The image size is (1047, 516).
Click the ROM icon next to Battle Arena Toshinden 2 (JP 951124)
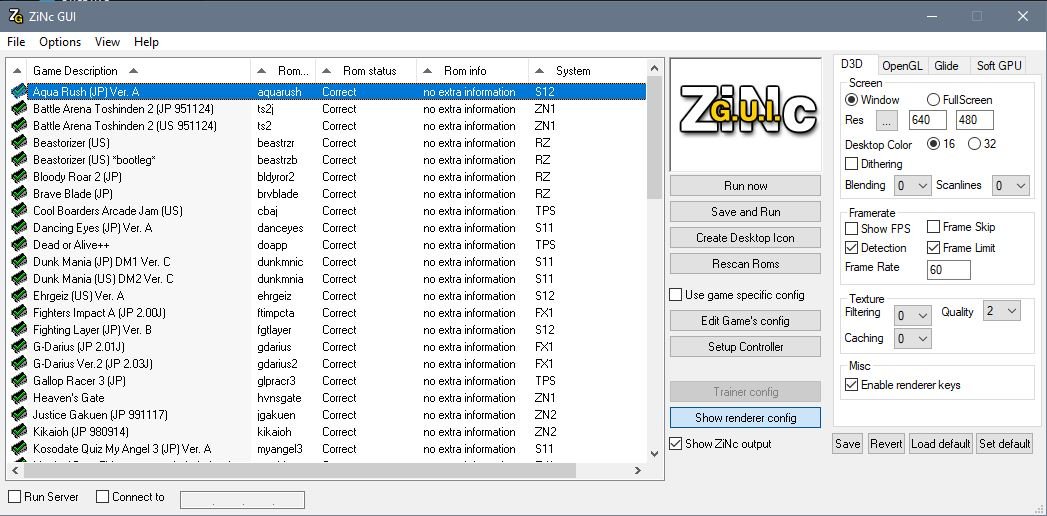click(x=19, y=109)
